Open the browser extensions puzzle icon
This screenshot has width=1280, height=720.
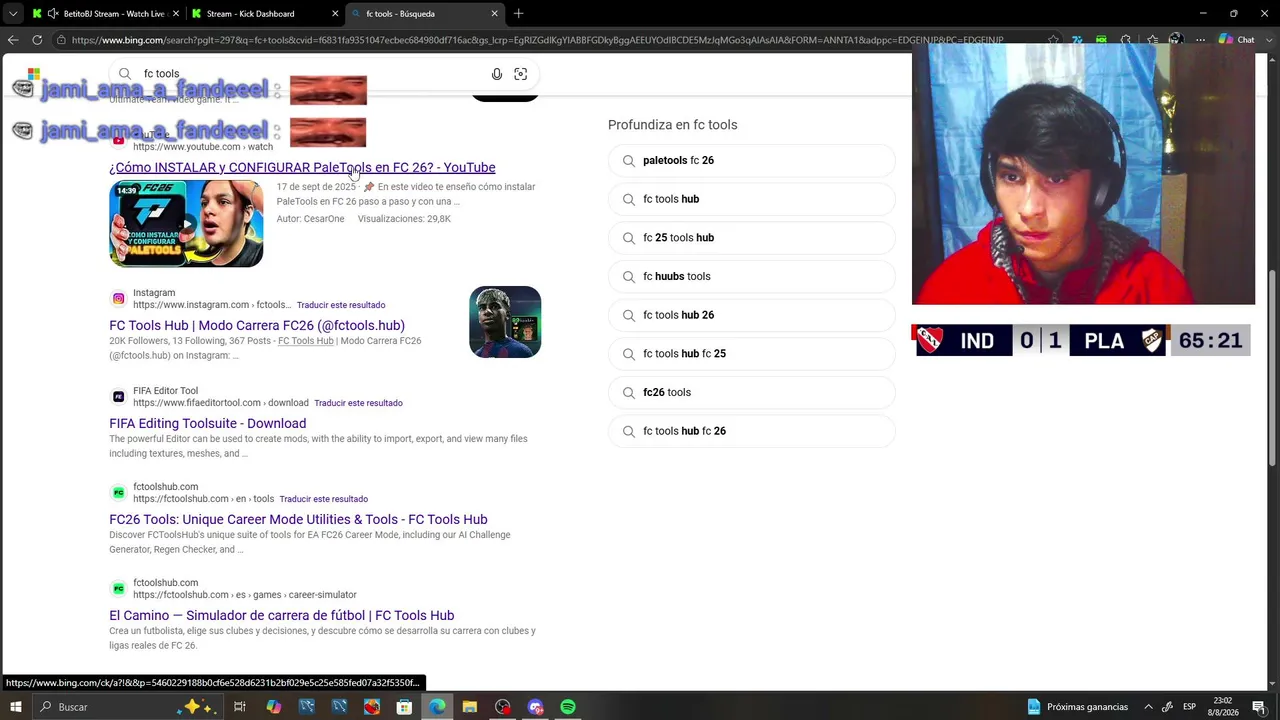1126,40
